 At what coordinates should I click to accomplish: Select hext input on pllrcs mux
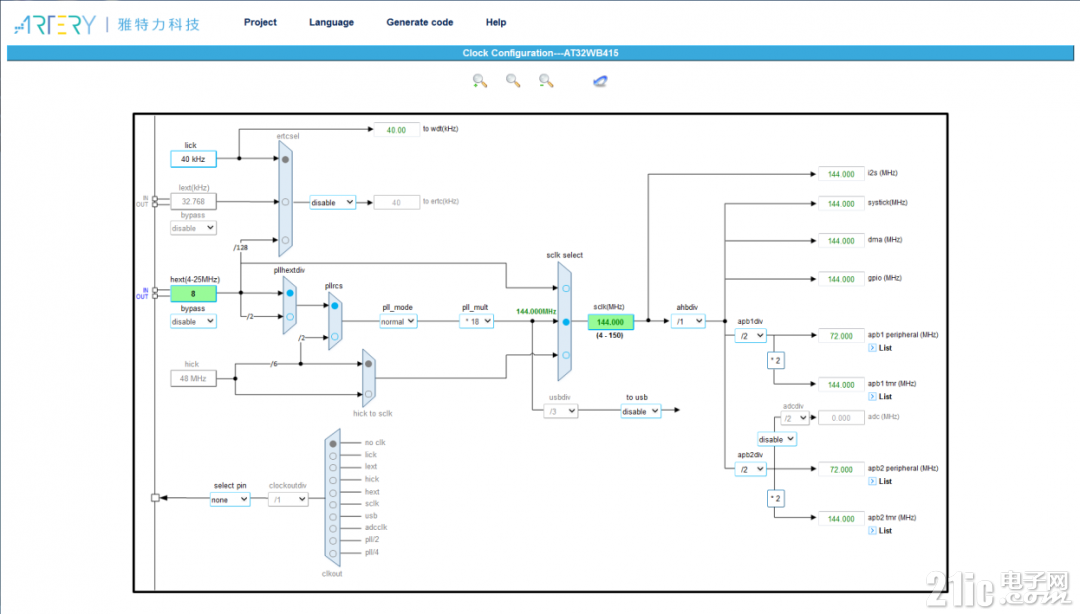pyautogui.click(x=335, y=305)
